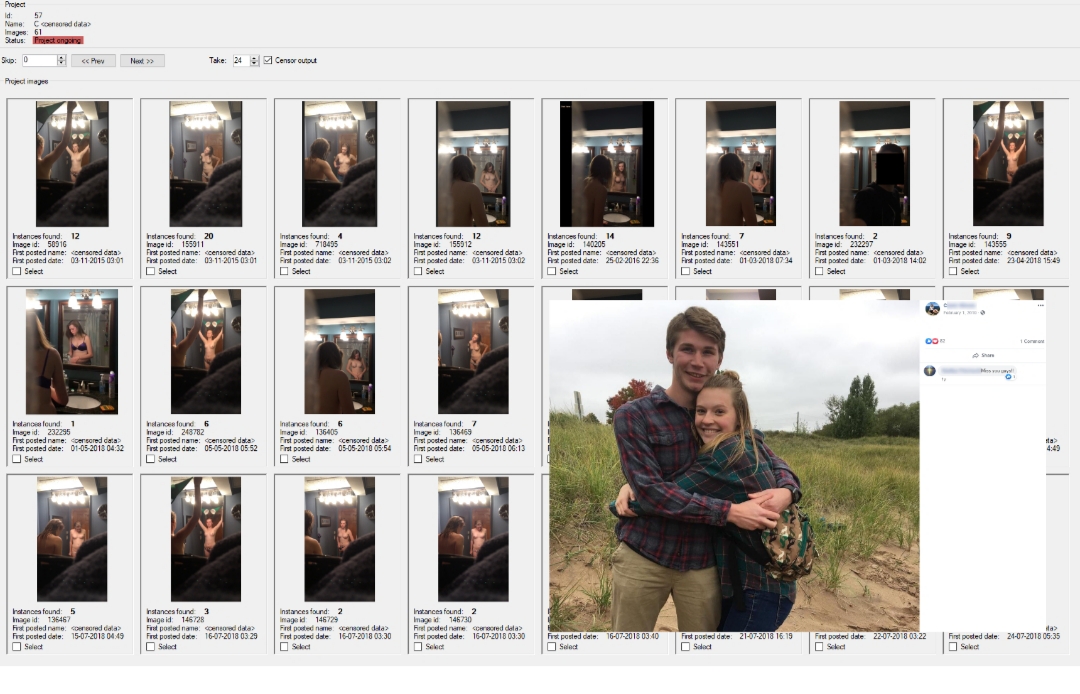Check the Select box for image id 146730

(418, 647)
